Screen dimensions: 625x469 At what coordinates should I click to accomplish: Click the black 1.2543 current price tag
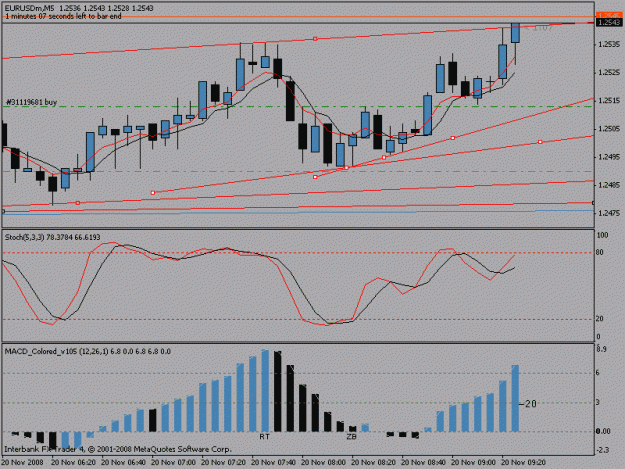[610, 23]
